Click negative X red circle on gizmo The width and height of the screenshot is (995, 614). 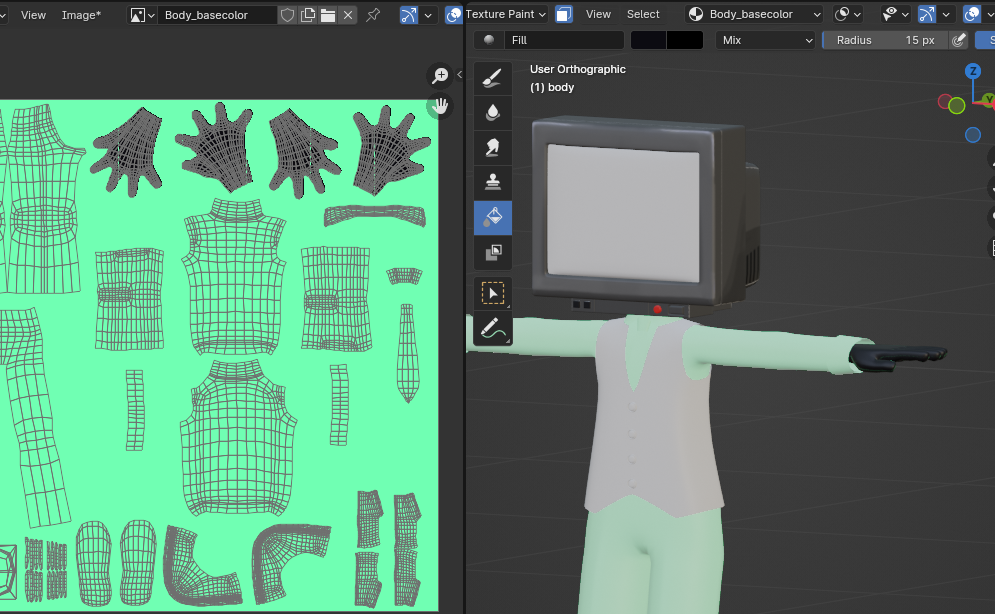pos(945,101)
